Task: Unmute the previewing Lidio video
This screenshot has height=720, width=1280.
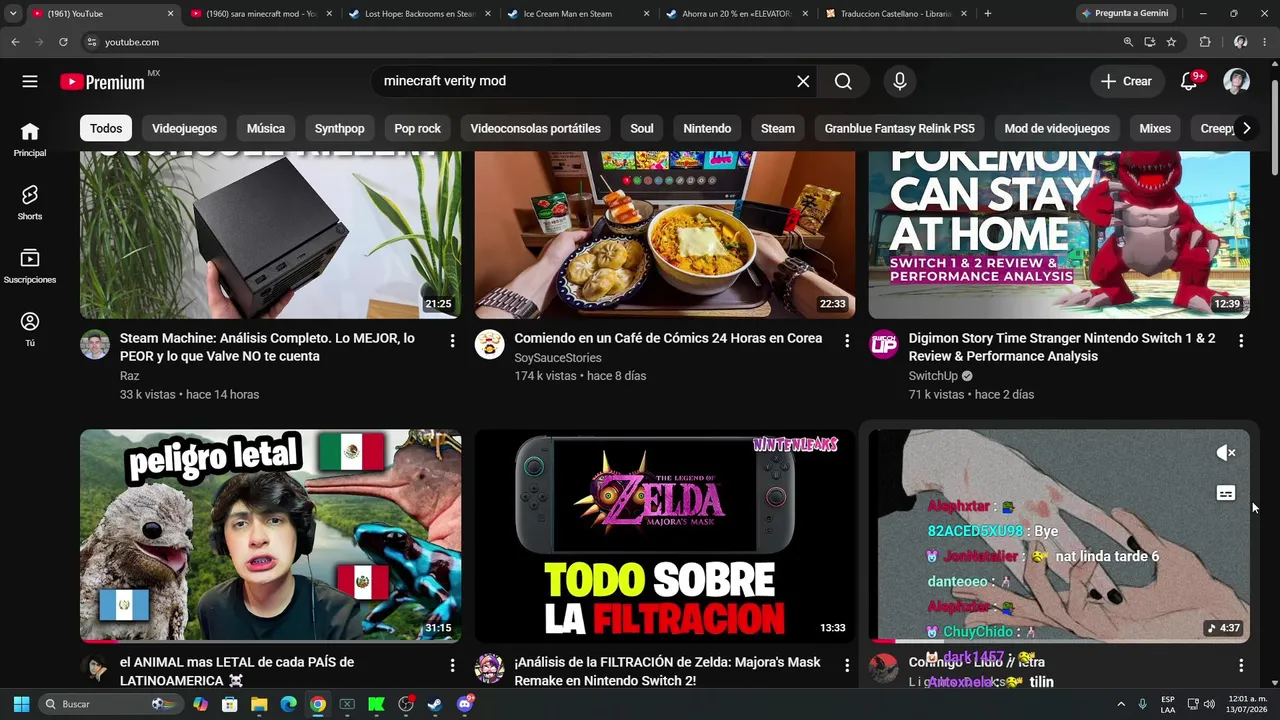Action: pyautogui.click(x=1226, y=453)
